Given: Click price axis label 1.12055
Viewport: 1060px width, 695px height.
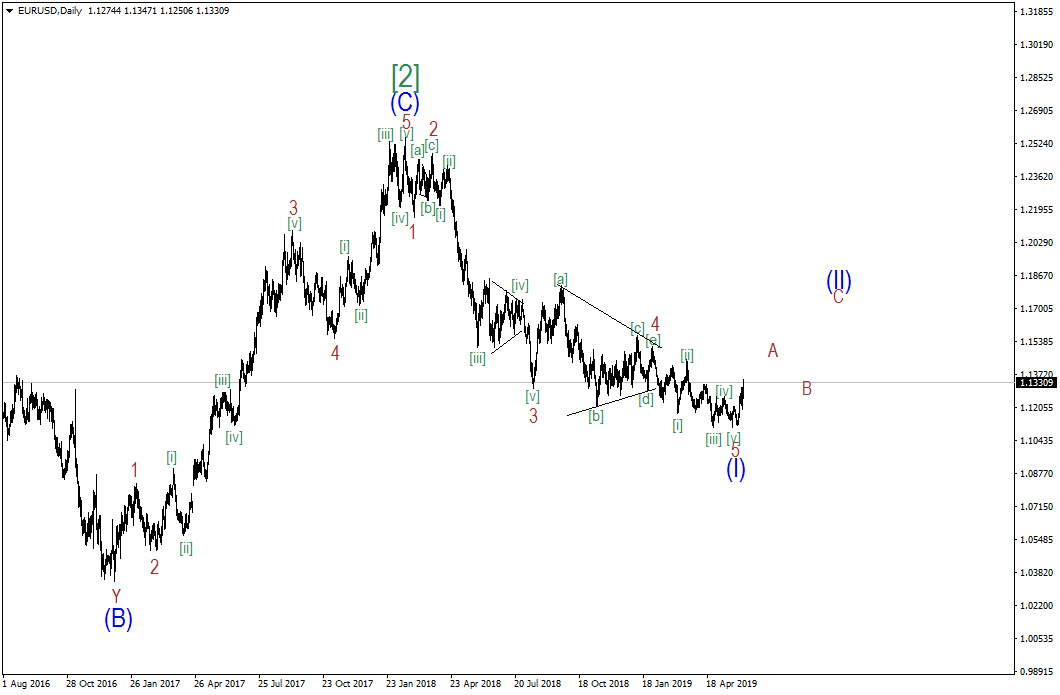Looking at the screenshot, I should [1036, 408].
